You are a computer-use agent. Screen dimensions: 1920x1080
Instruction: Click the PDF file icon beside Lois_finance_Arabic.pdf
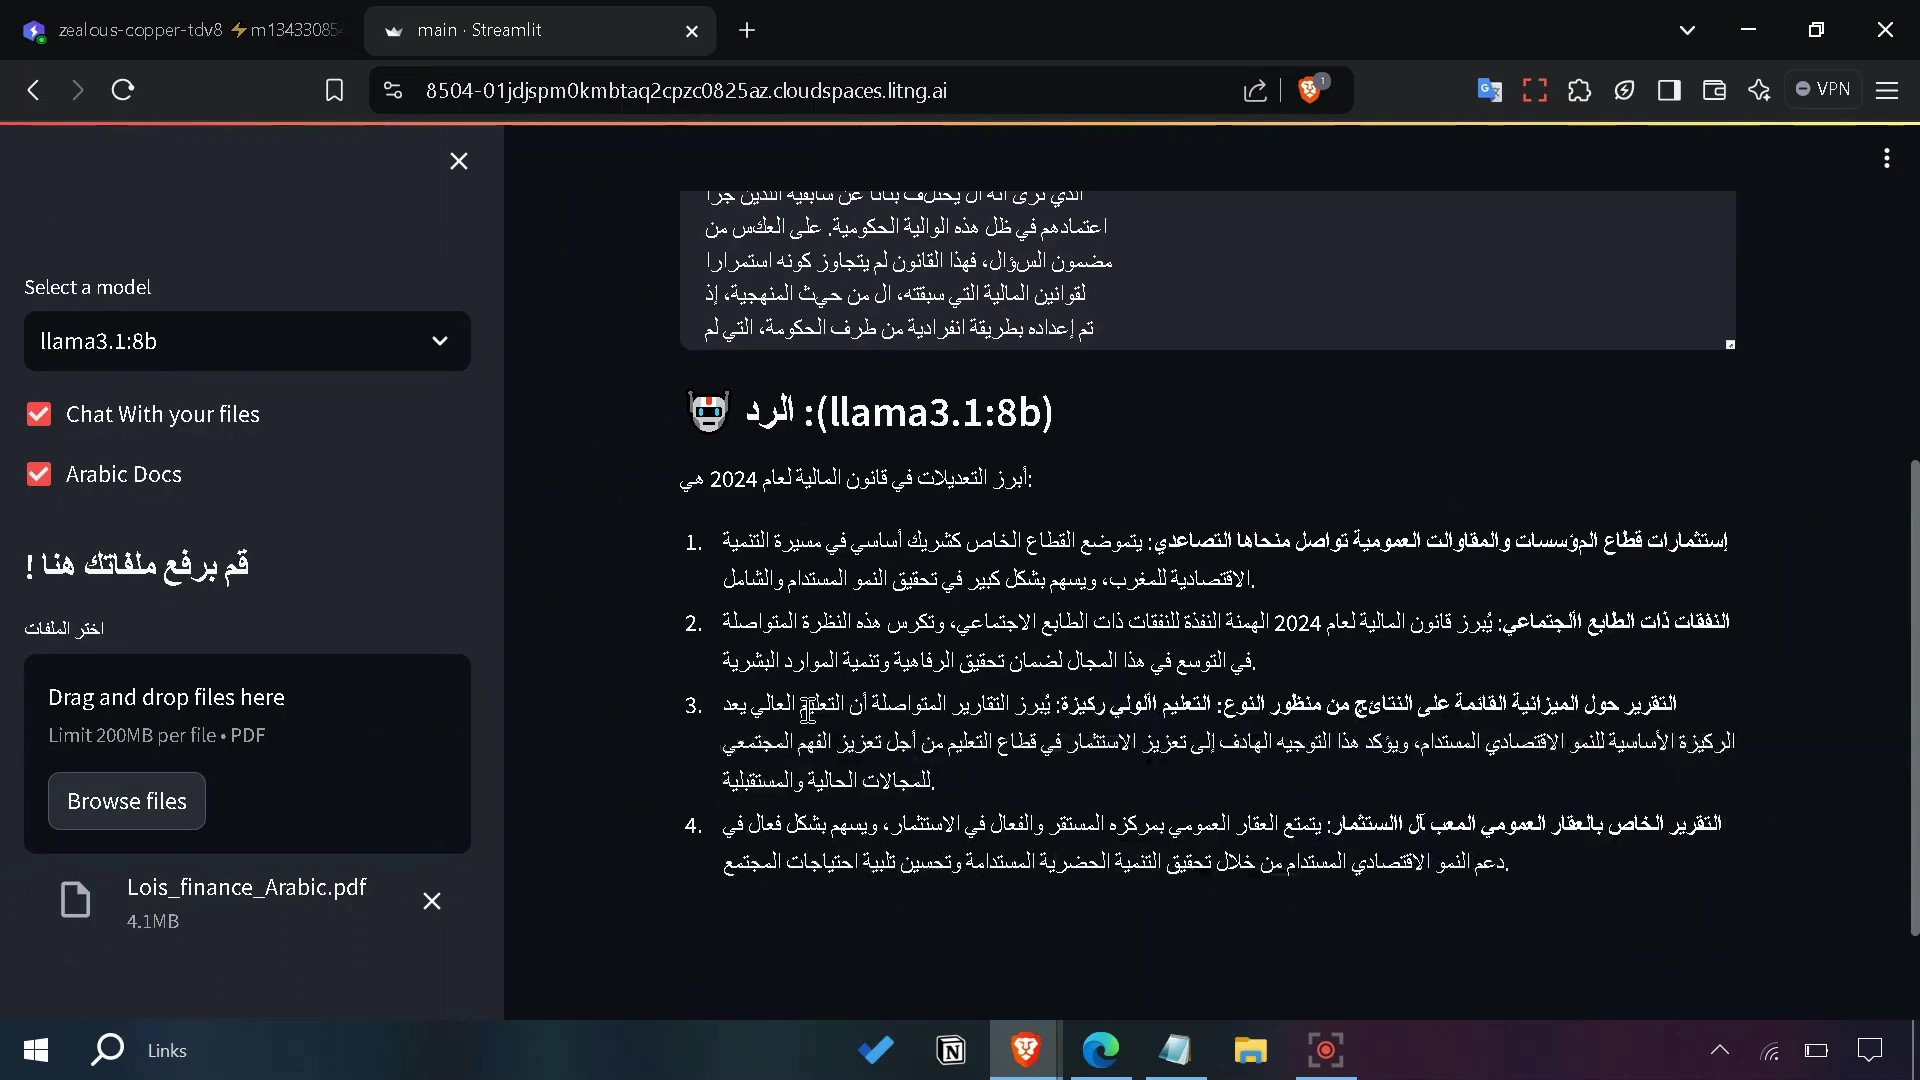pos(76,900)
